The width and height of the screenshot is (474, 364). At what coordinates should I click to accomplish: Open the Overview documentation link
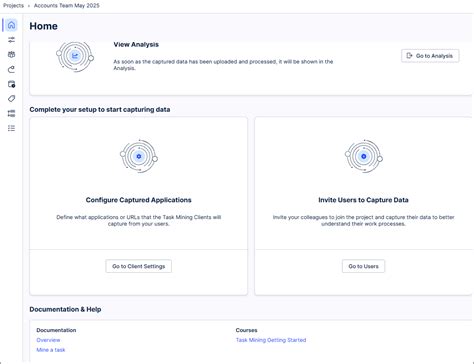click(48, 340)
